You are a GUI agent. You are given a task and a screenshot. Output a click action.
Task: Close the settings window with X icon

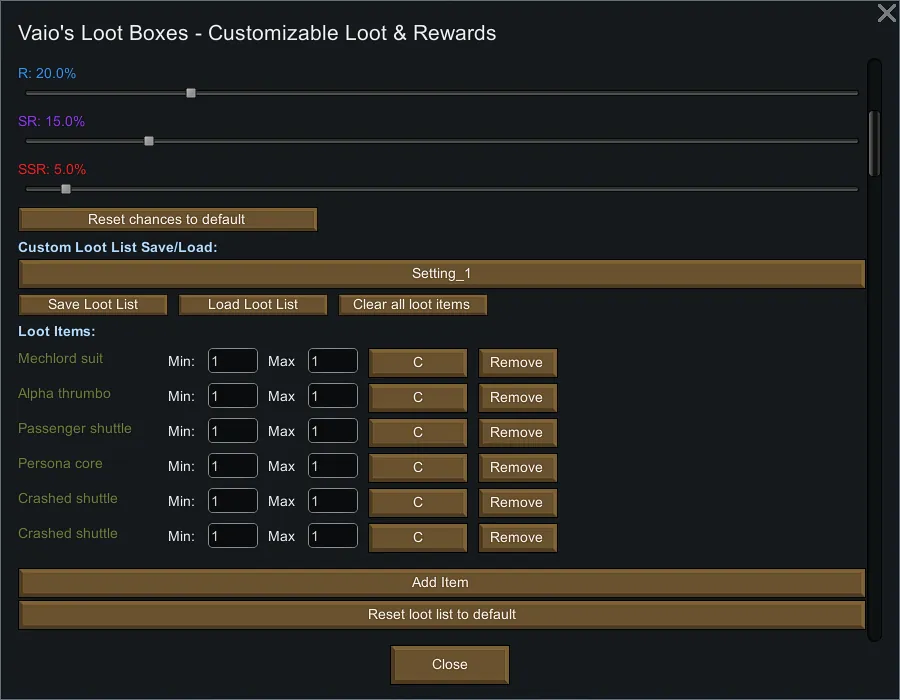tap(886, 13)
